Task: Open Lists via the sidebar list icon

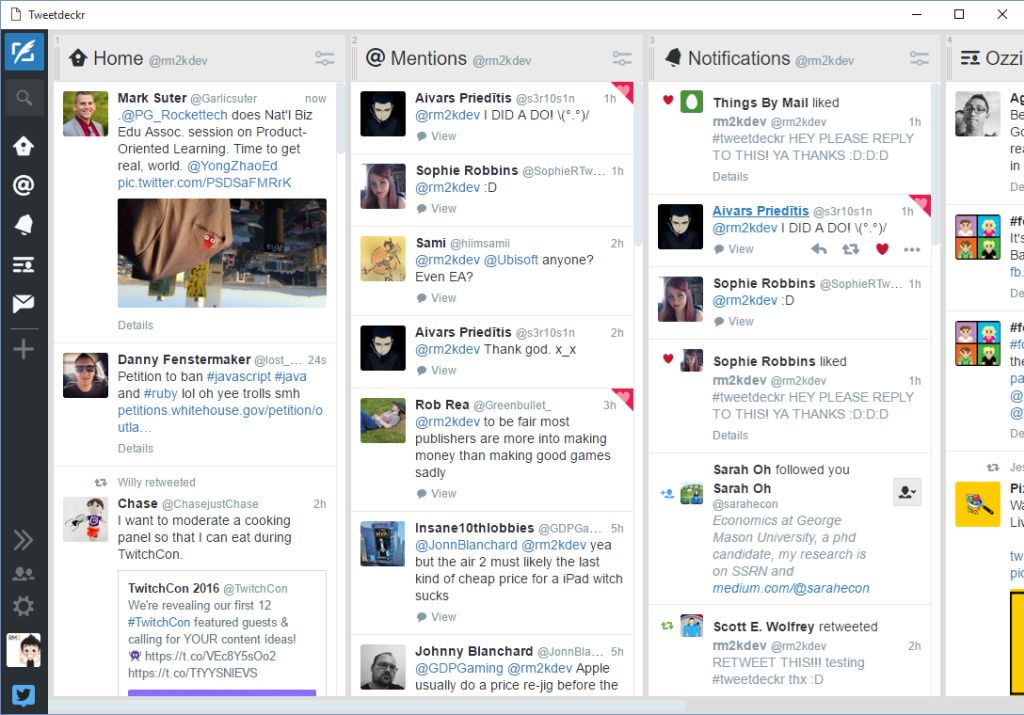Action: point(23,265)
